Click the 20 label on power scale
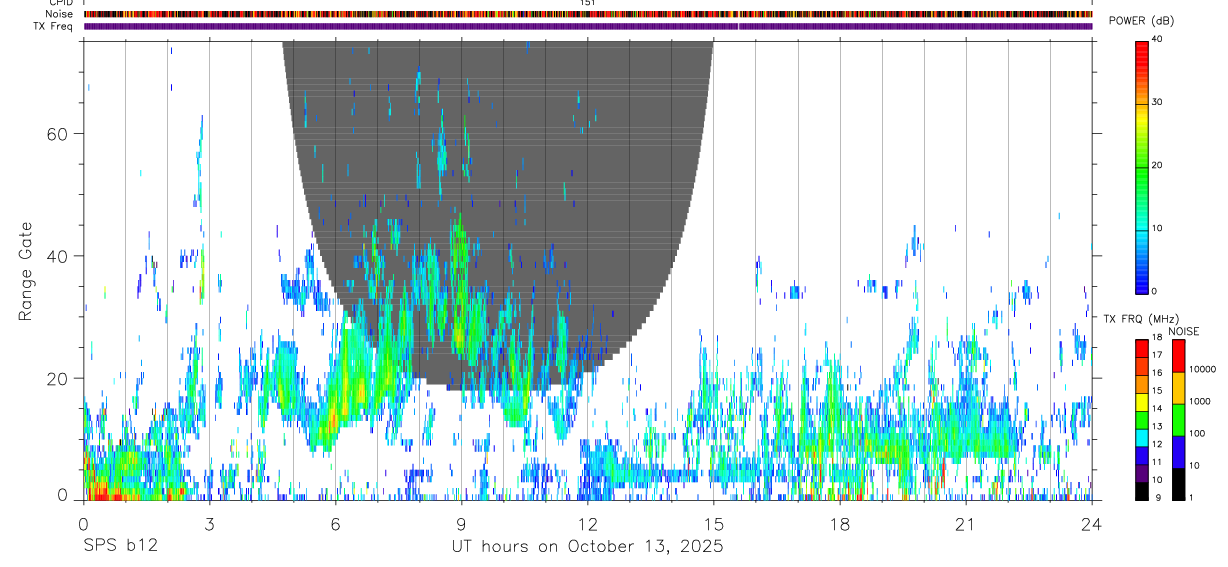 coord(1156,166)
